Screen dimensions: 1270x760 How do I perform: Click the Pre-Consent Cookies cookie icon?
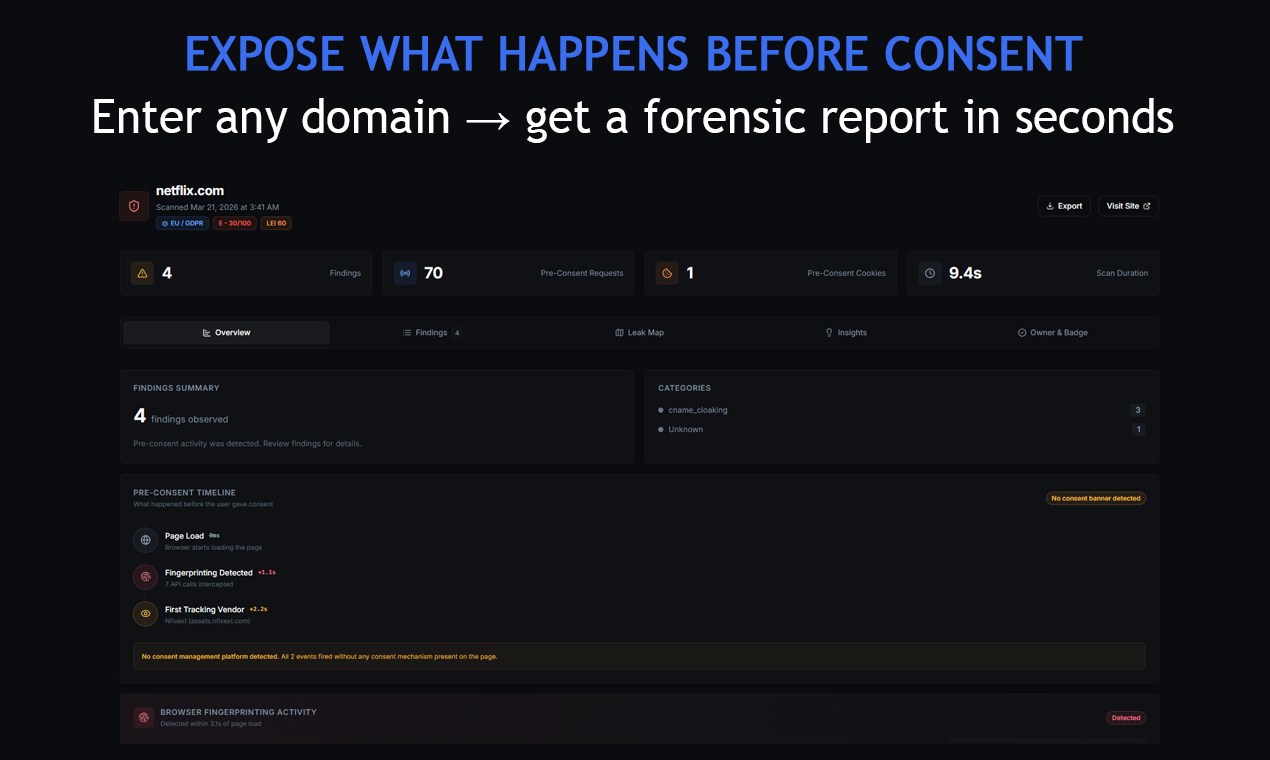[667, 273]
